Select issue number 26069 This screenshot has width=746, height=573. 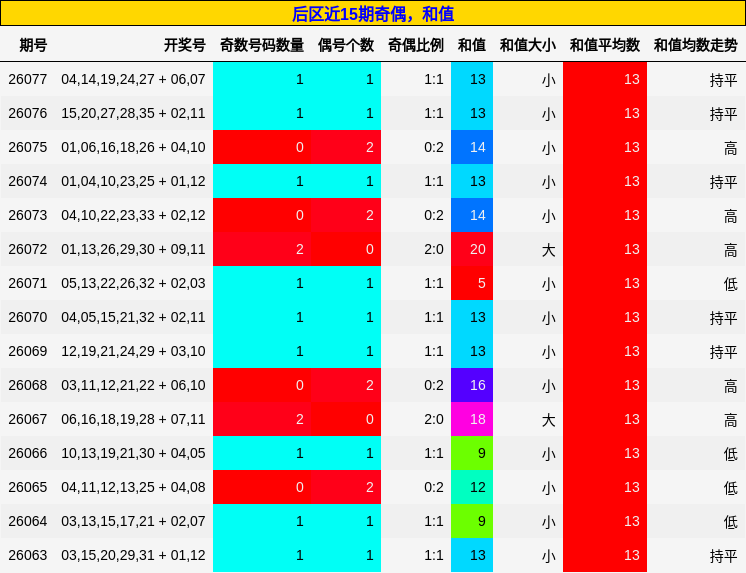point(28,351)
